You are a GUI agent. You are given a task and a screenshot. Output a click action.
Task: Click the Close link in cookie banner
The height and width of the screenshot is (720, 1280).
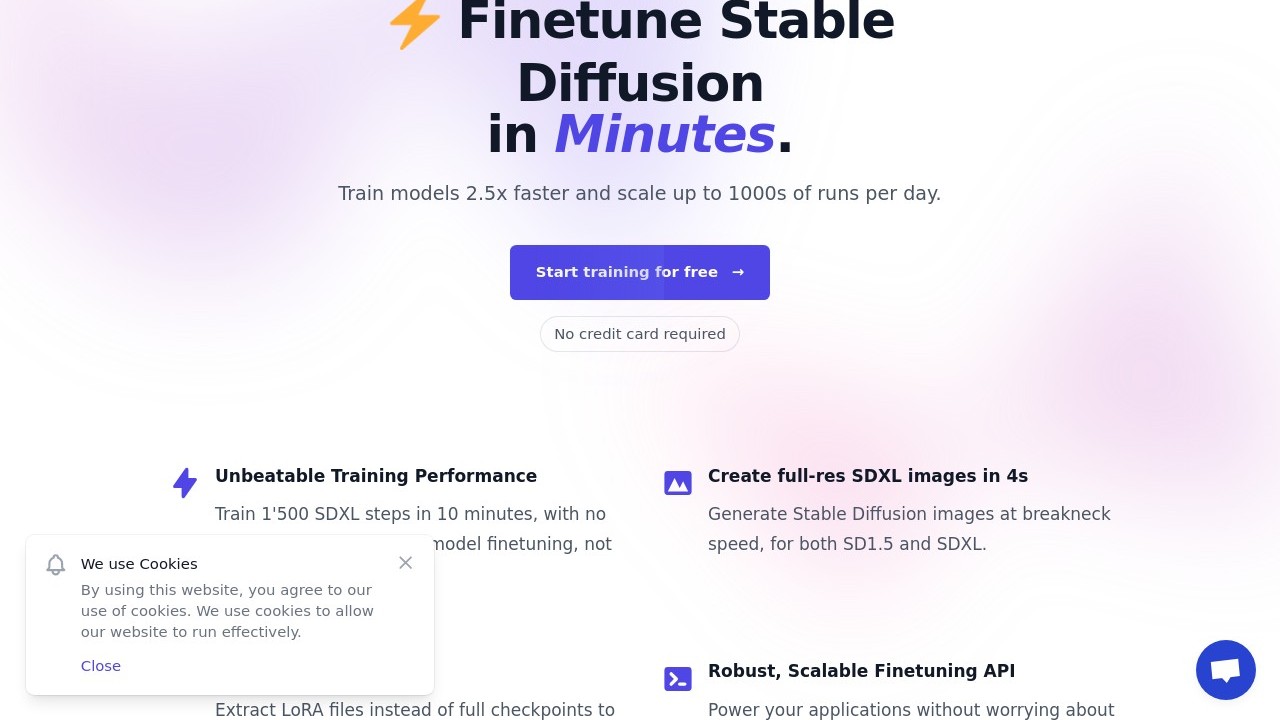pyautogui.click(x=101, y=666)
